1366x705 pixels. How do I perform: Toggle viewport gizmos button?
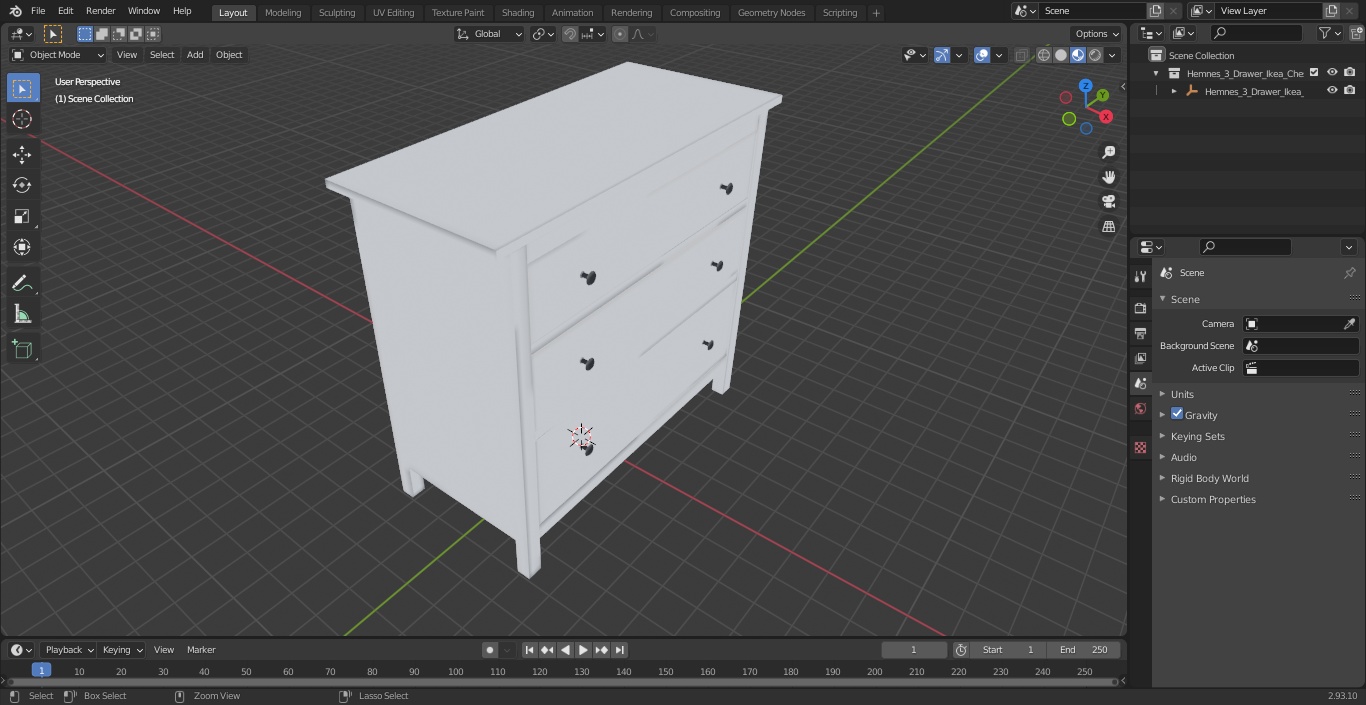942,55
